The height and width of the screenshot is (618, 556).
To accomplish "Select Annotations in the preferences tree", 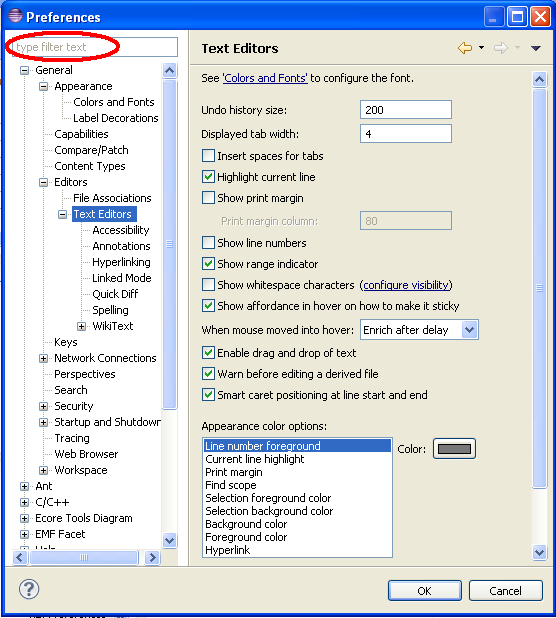I will (x=121, y=246).
